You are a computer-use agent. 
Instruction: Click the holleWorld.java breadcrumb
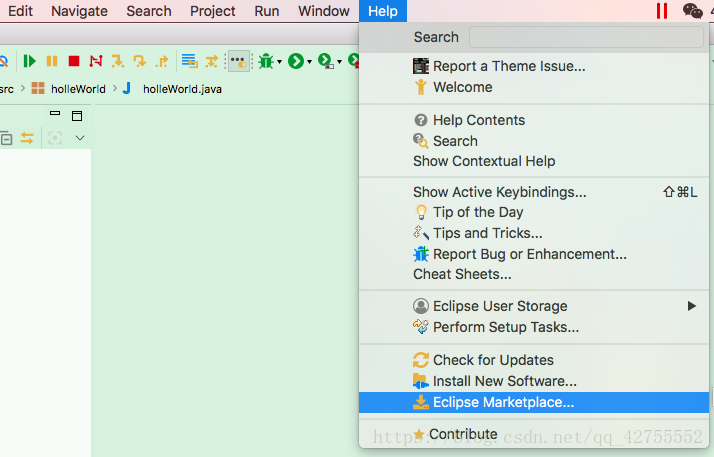(182, 89)
